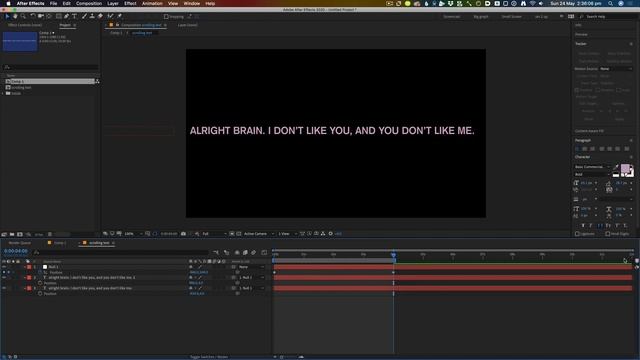The image size is (640, 360).
Task: Select the Roto Brush tool
Action: click(110, 16)
